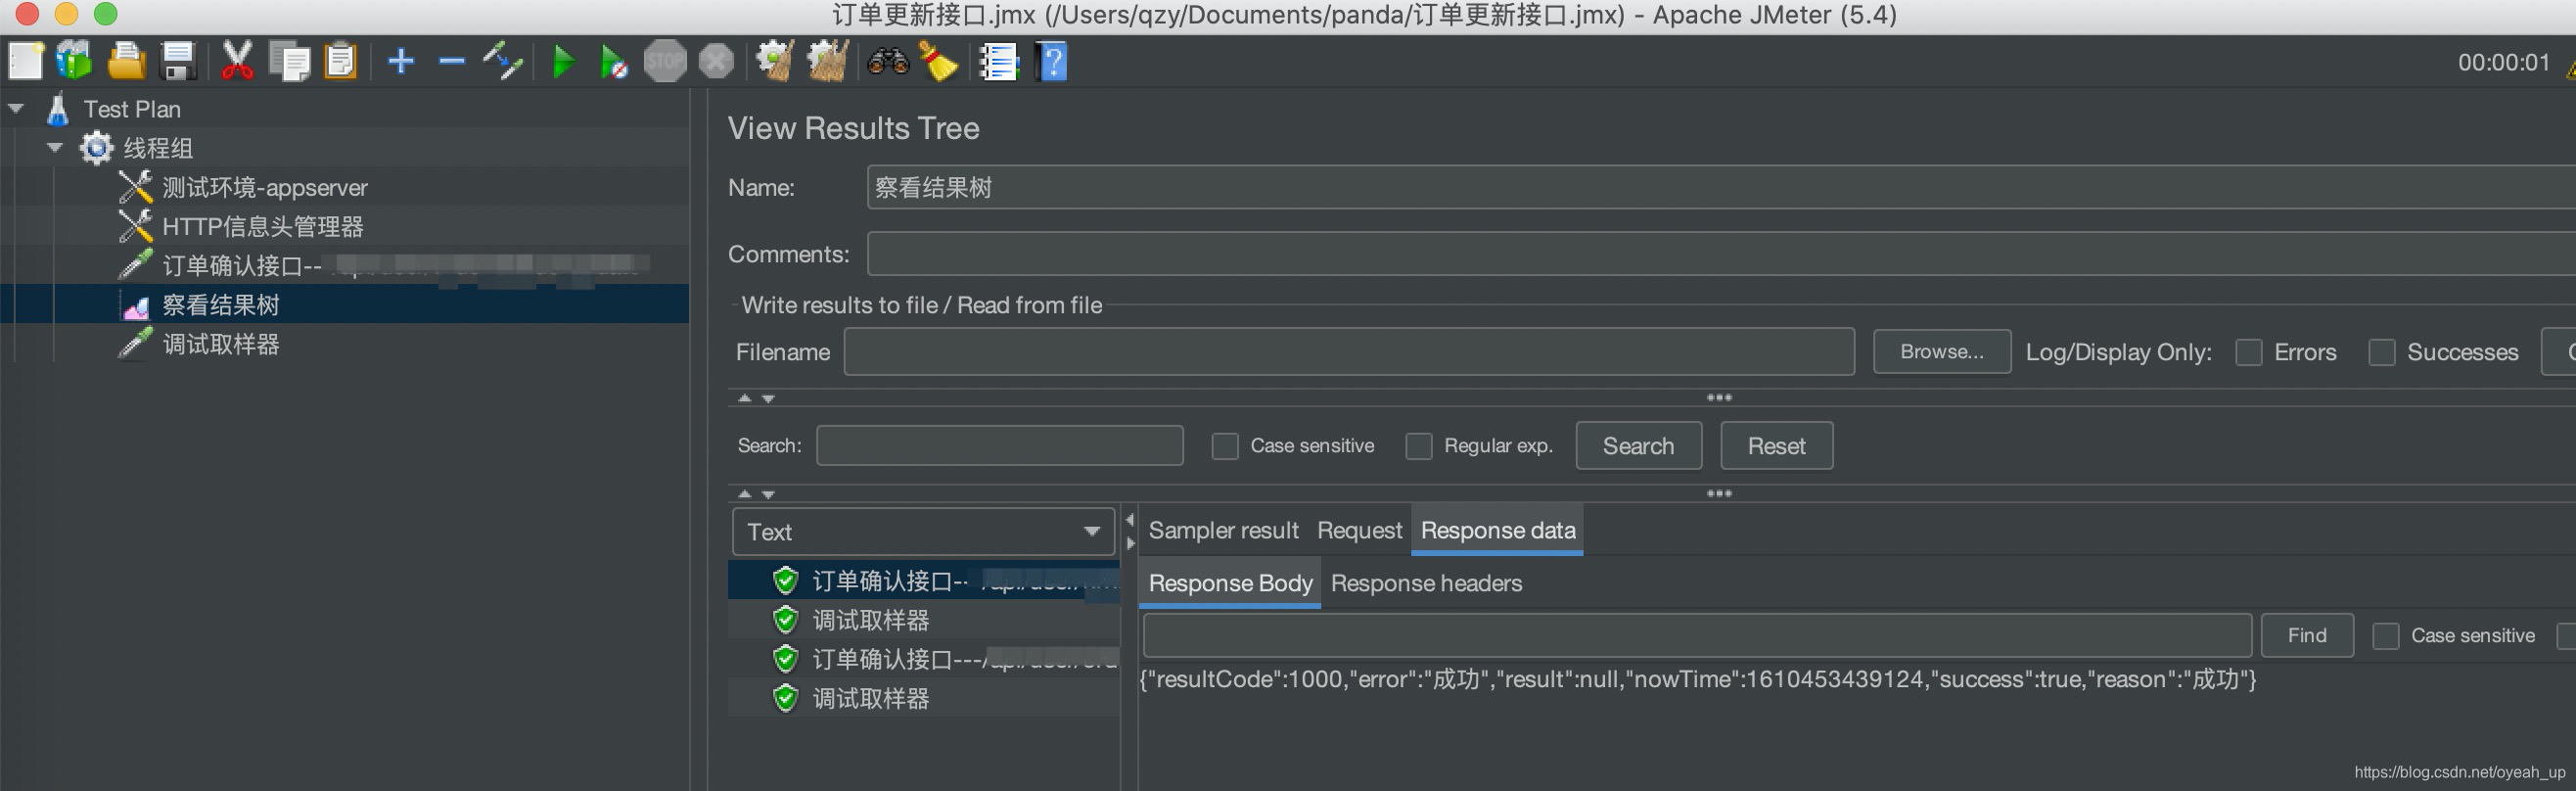Image resolution: width=2576 pixels, height=791 pixels.
Task: Open the Help question mark icon
Action: [1052, 62]
